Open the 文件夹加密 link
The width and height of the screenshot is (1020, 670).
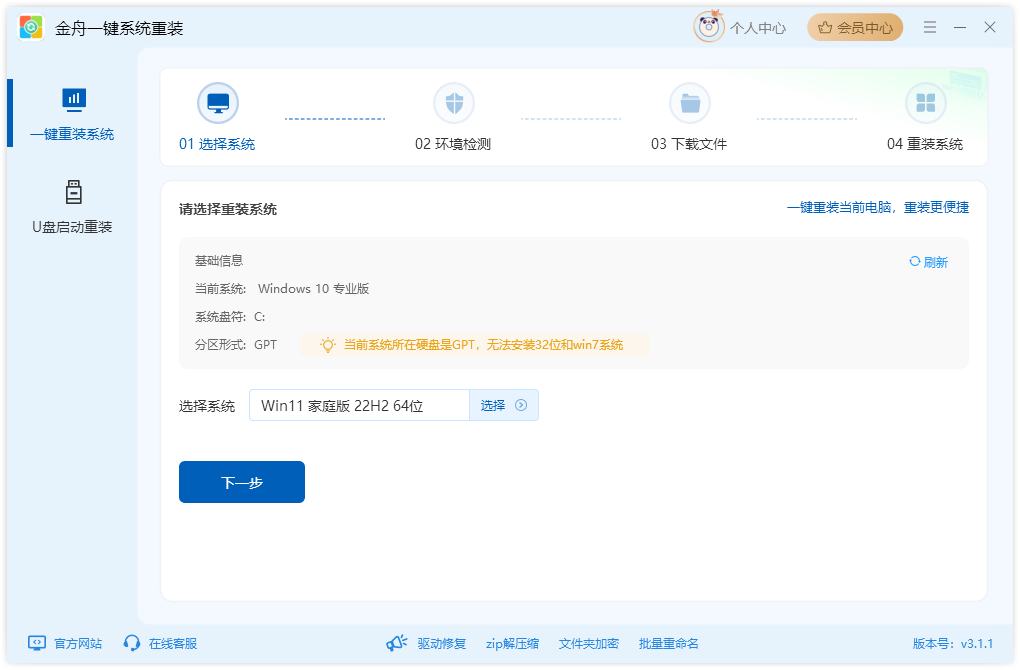[589, 643]
